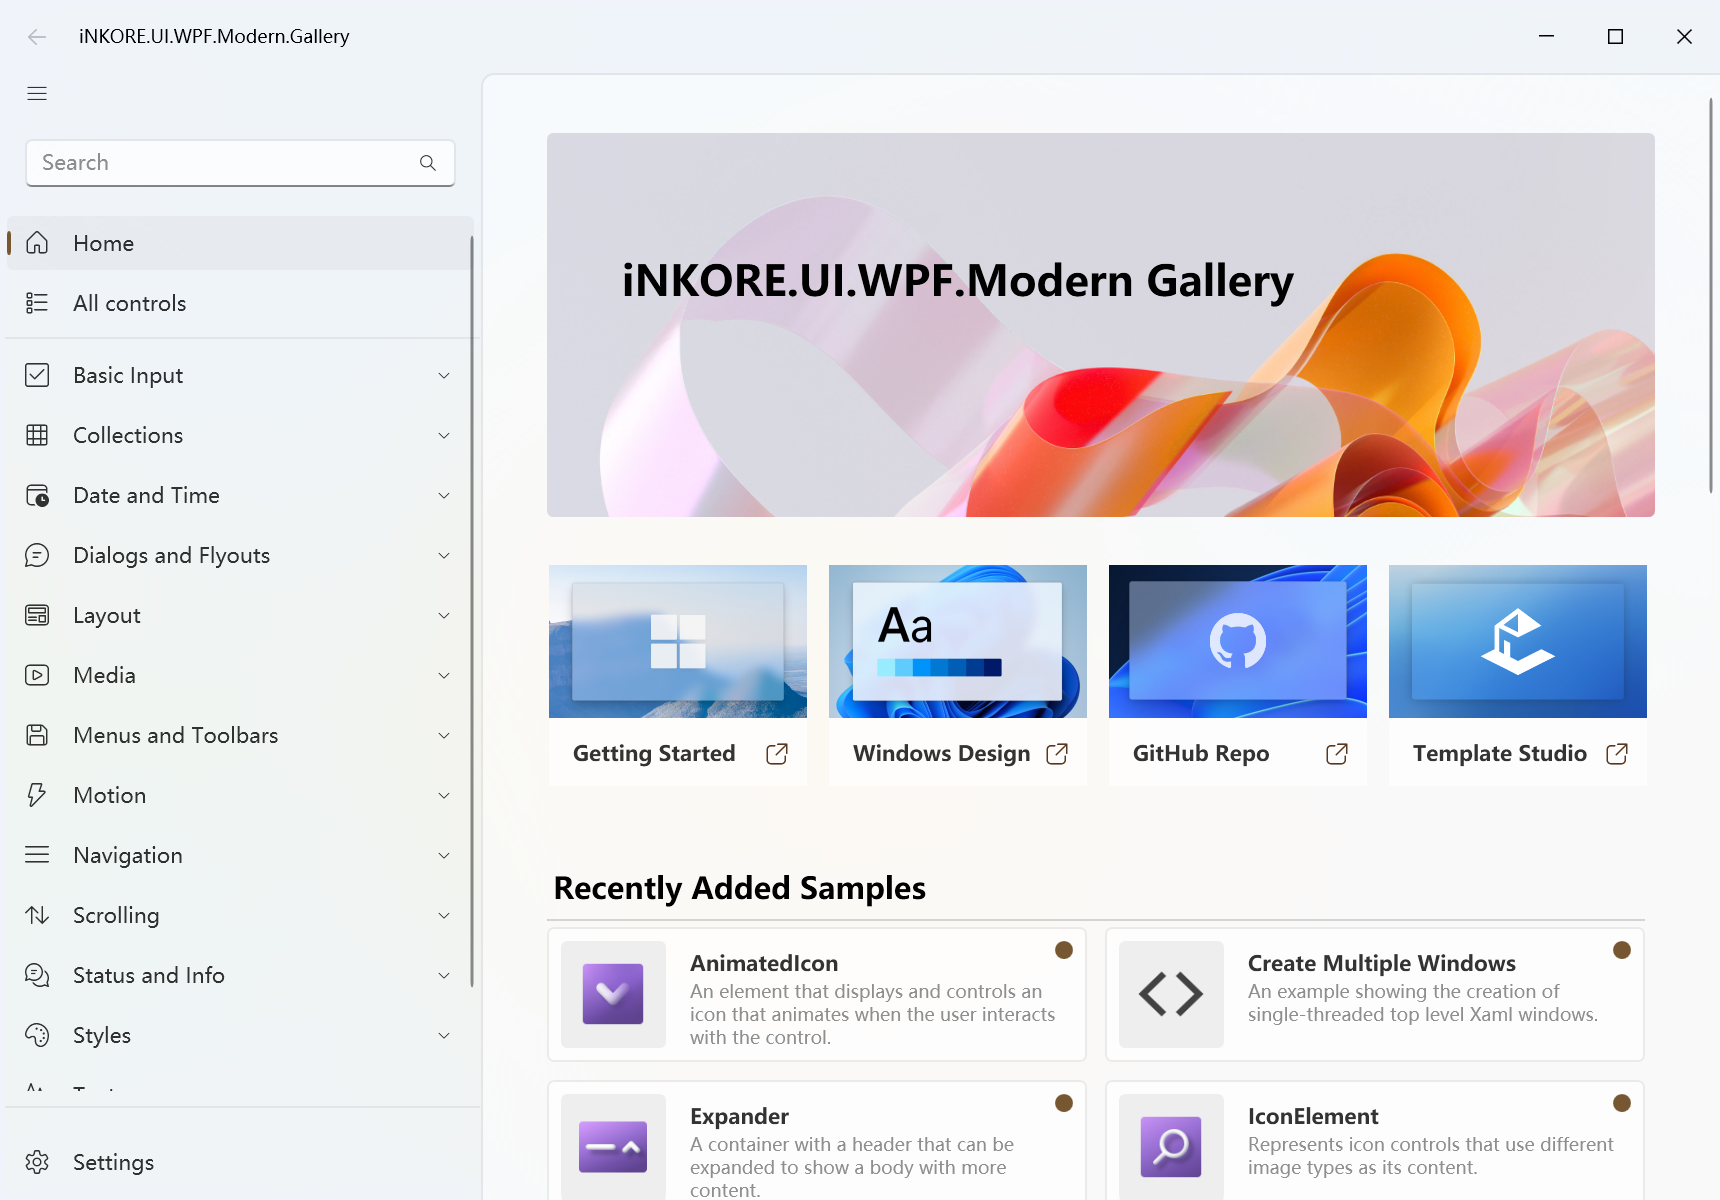Select Home in the navigation pane
The height and width of the screenshot is (1200, 1720).
(239, 243)
